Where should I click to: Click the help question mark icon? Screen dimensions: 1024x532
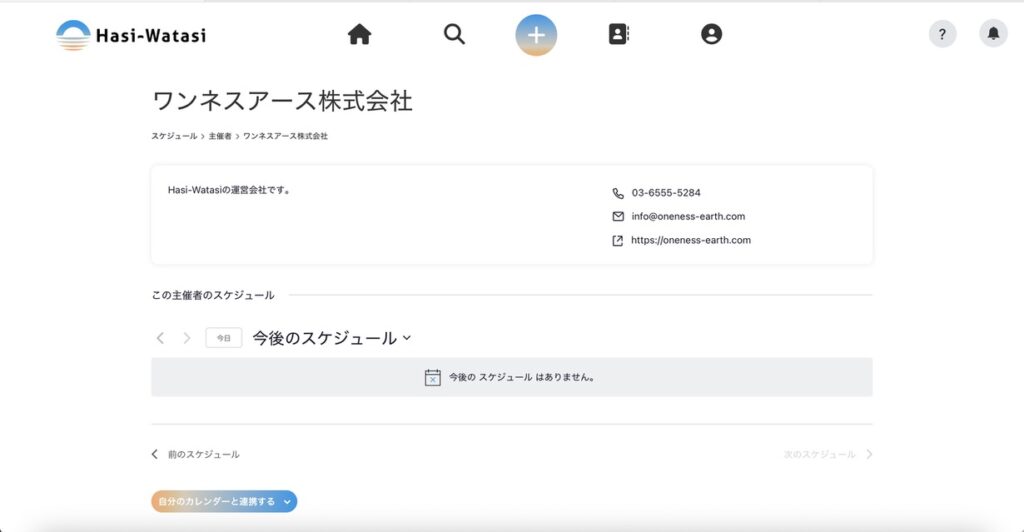click(942, 34)
